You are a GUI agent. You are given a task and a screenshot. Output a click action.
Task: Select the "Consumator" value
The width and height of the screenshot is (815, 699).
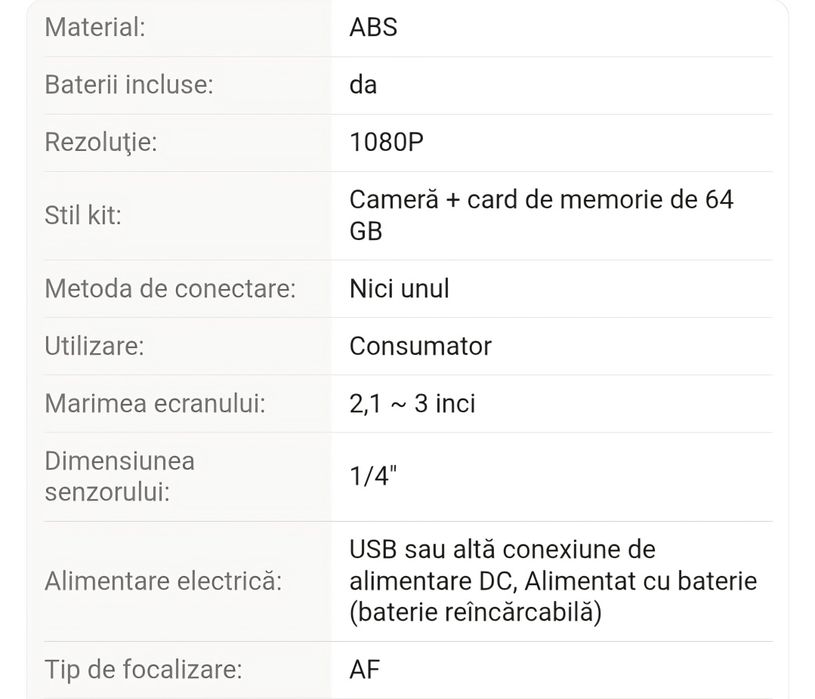coord(420,346)
